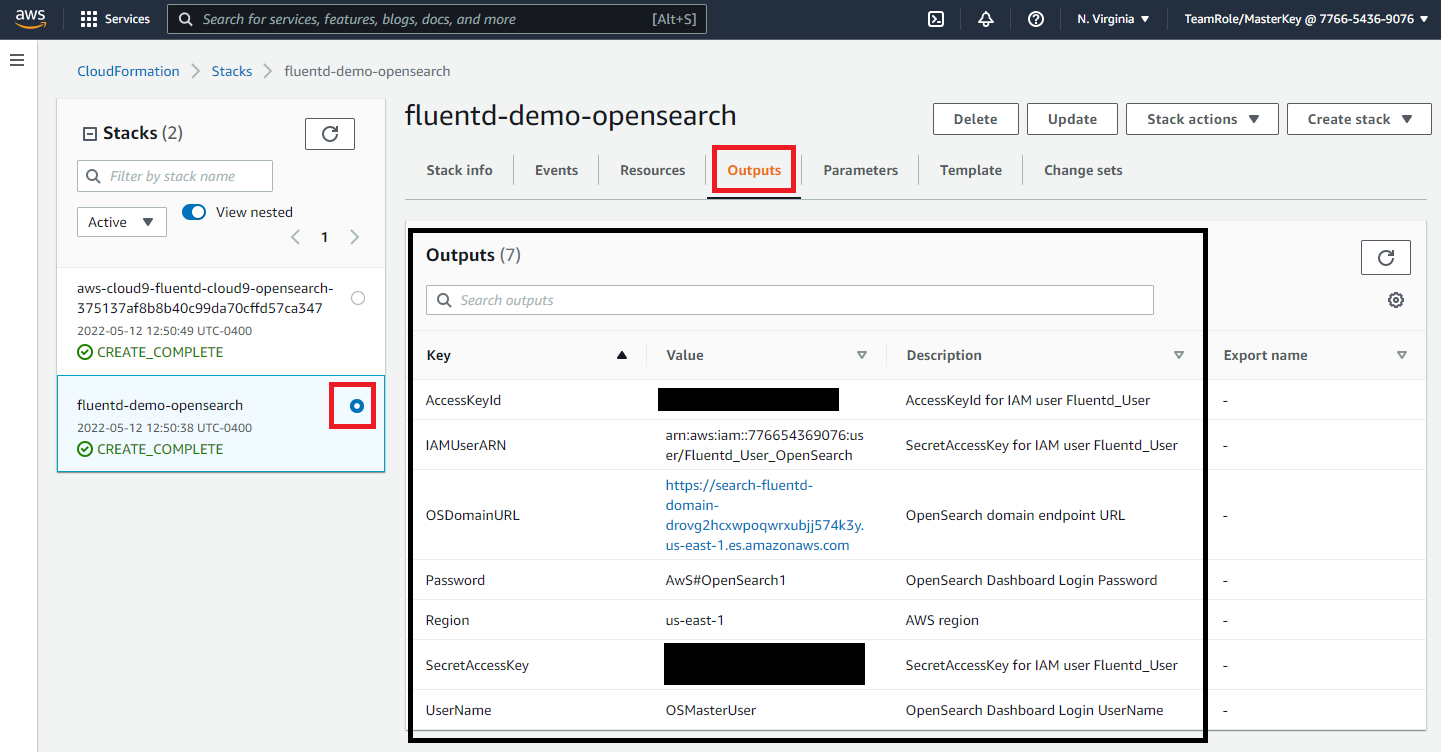Image resolution: width=1441 pixels, height=752 pixels.
Task: Click the fluentd-demo-opensearch CREATE_COMPLETE status
Action: [x=150, y=449]
